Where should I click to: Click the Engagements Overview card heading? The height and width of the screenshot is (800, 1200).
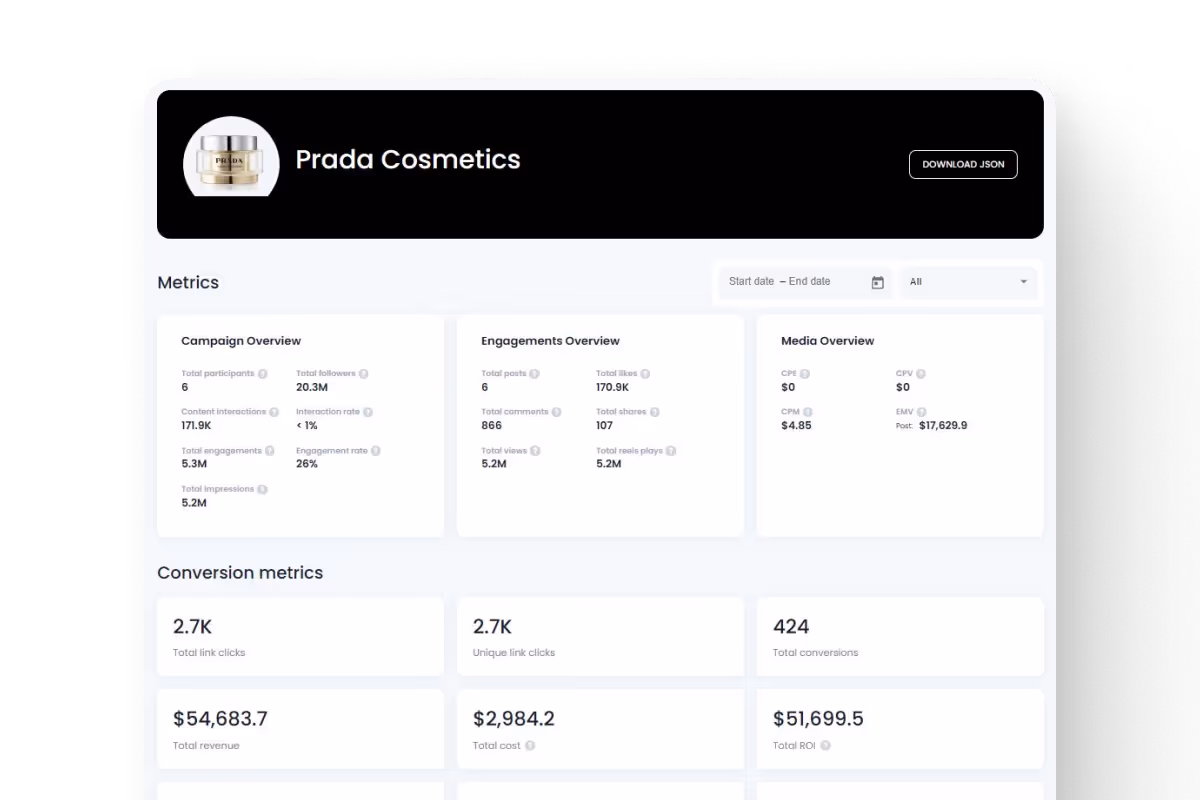pyautogui.click(x=550, y=341)
